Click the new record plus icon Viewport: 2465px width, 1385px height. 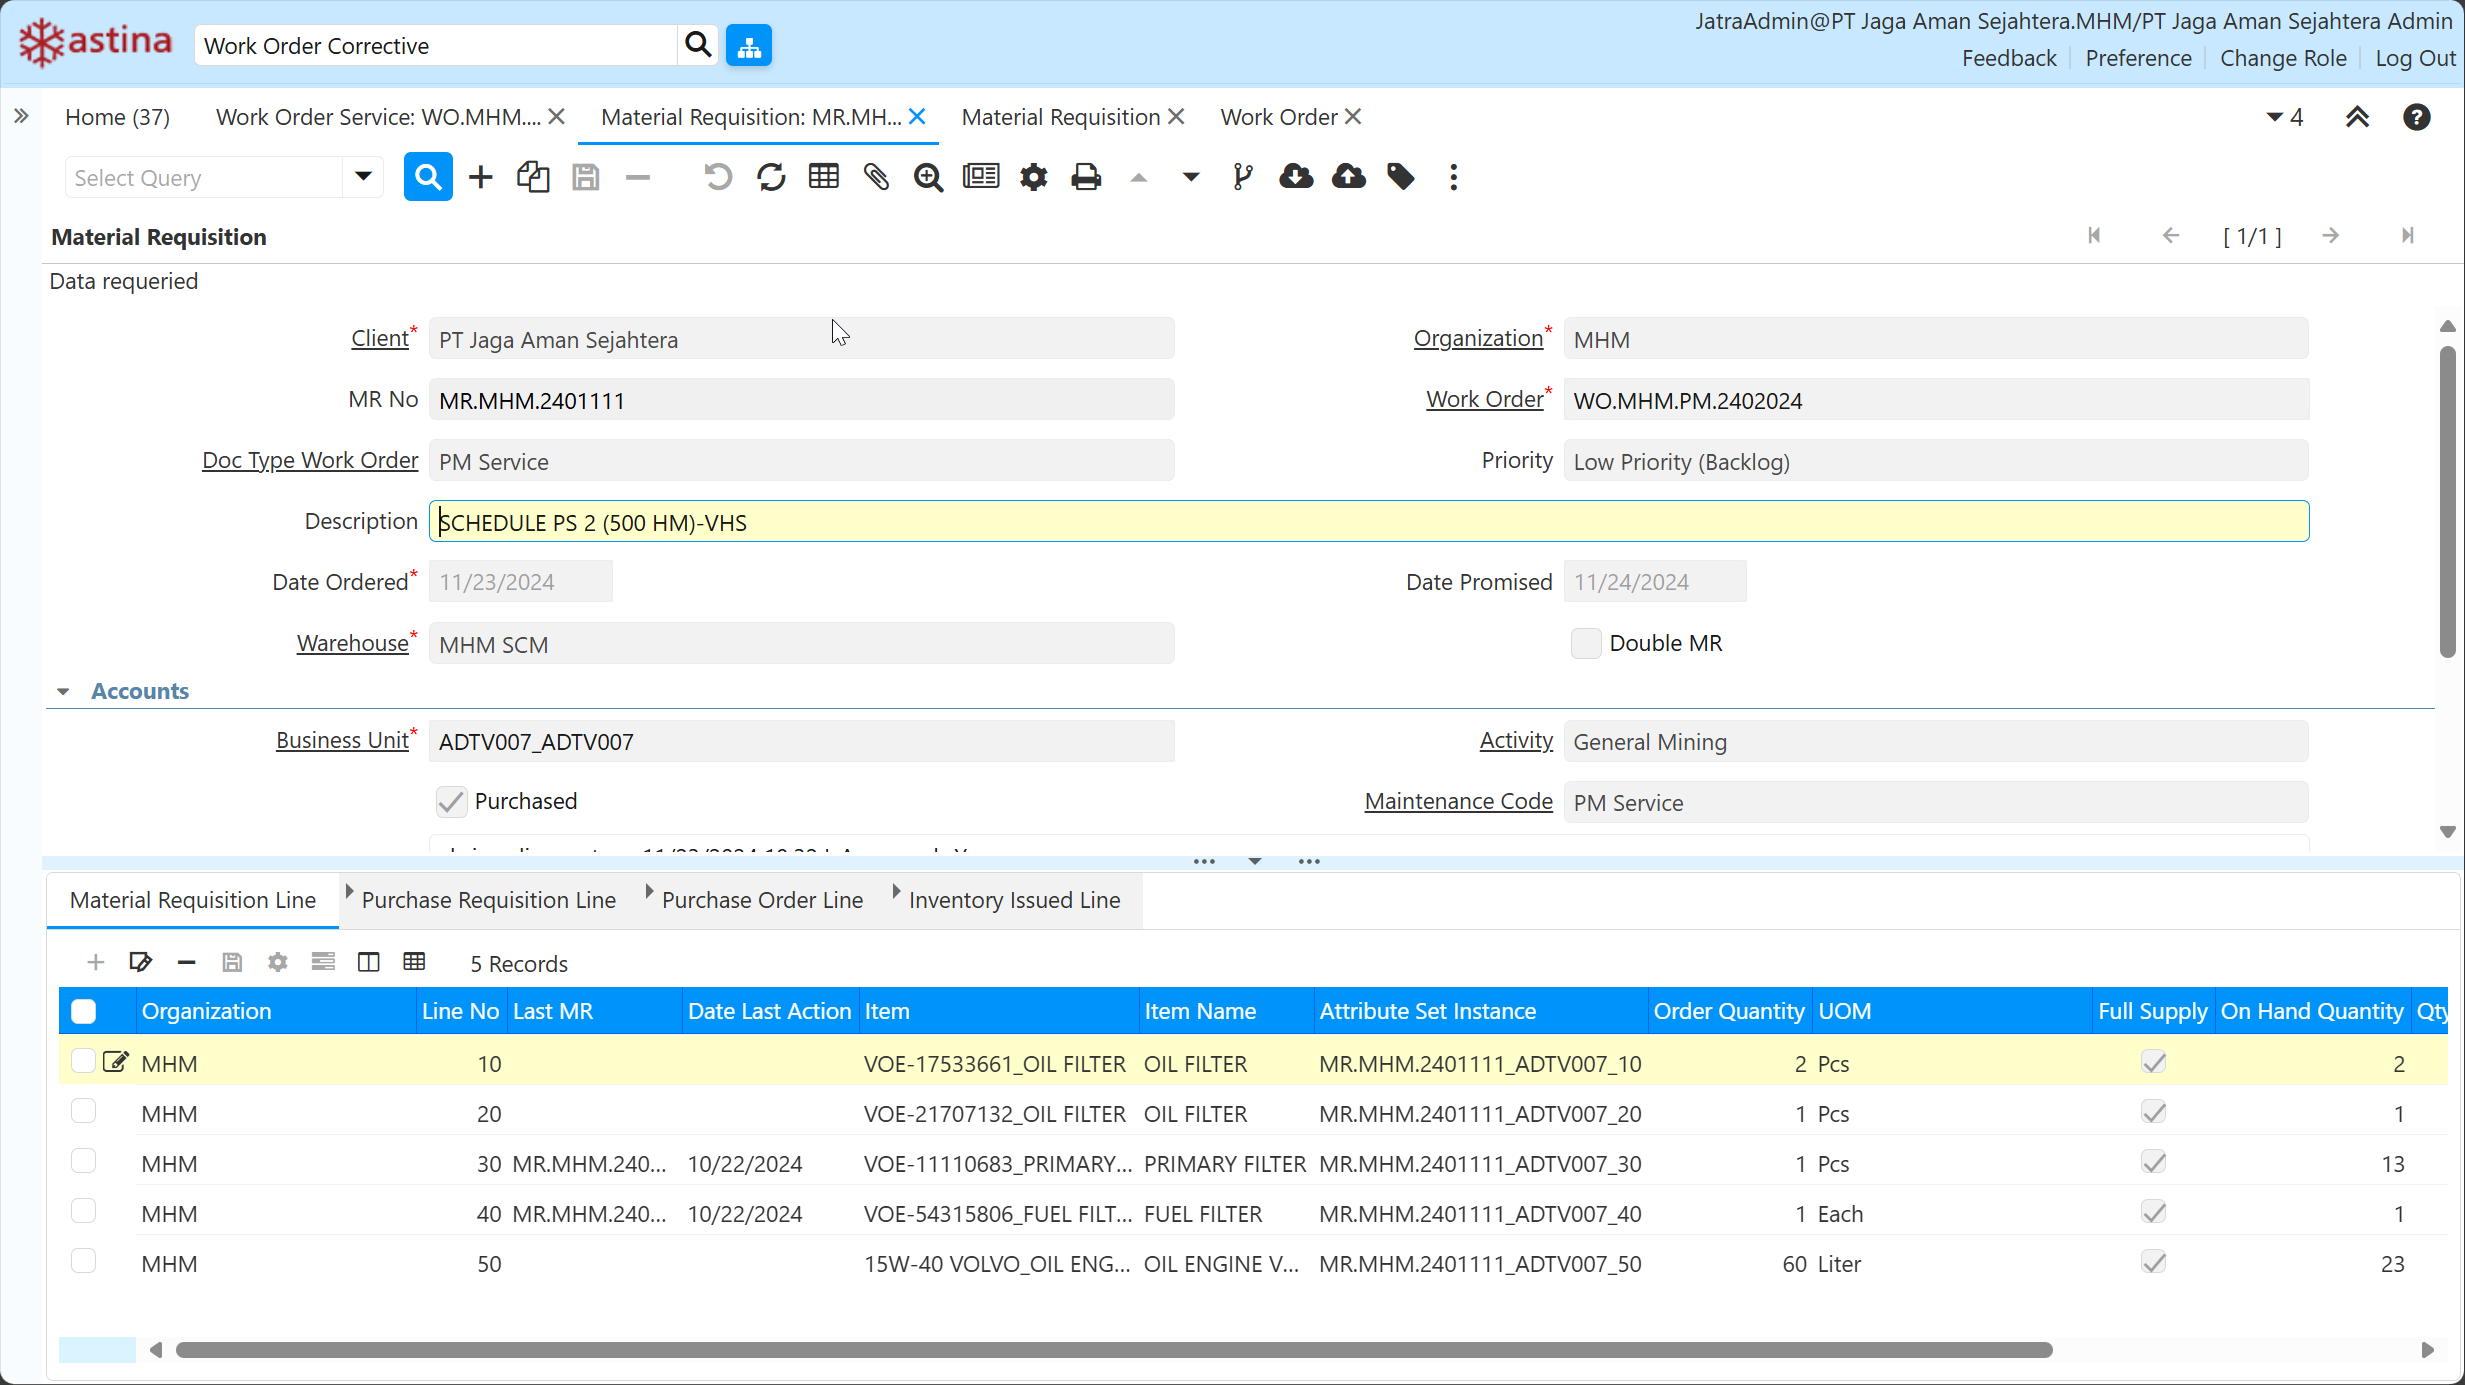point(481,177)
